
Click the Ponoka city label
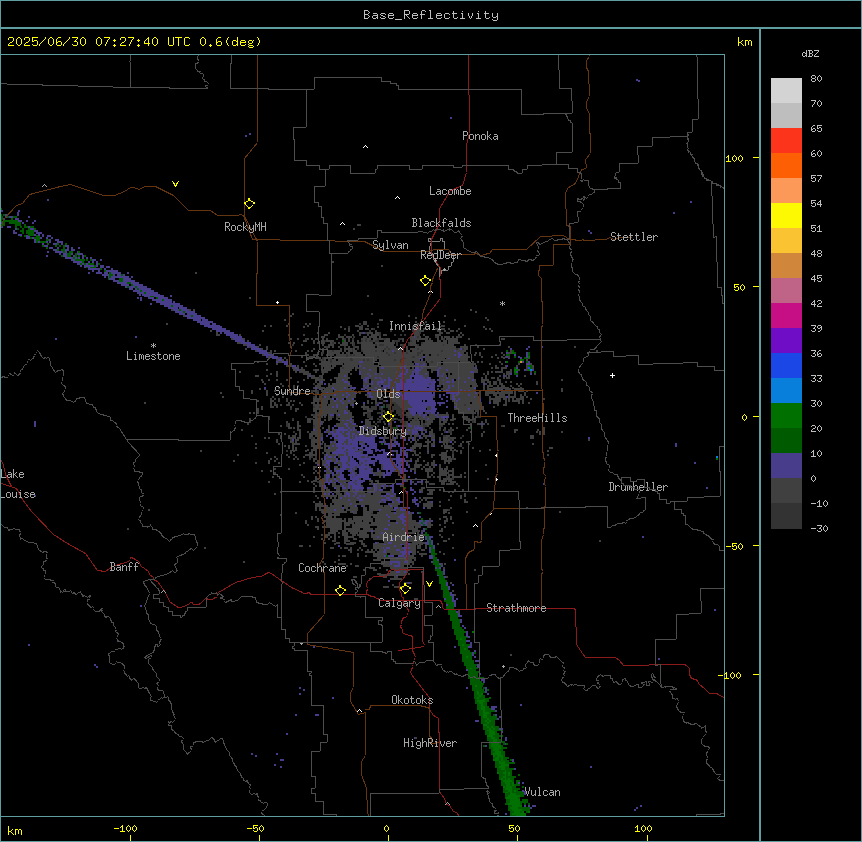pyautogui.click(x=480, y=136)
